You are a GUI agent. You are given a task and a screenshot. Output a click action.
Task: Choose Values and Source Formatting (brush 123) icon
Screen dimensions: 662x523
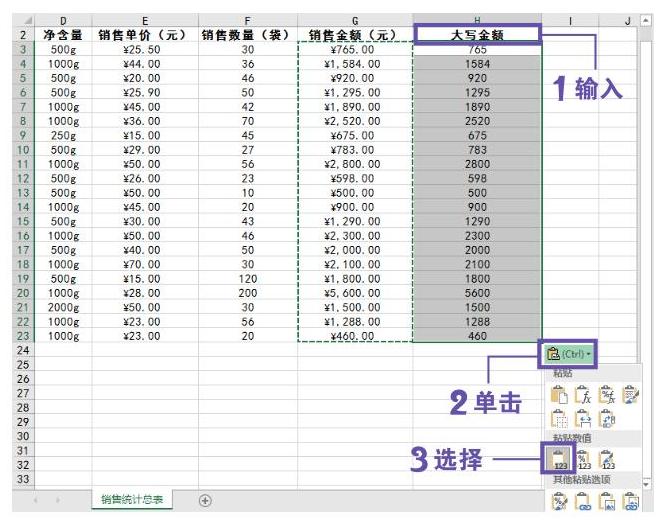click(607, 459)
